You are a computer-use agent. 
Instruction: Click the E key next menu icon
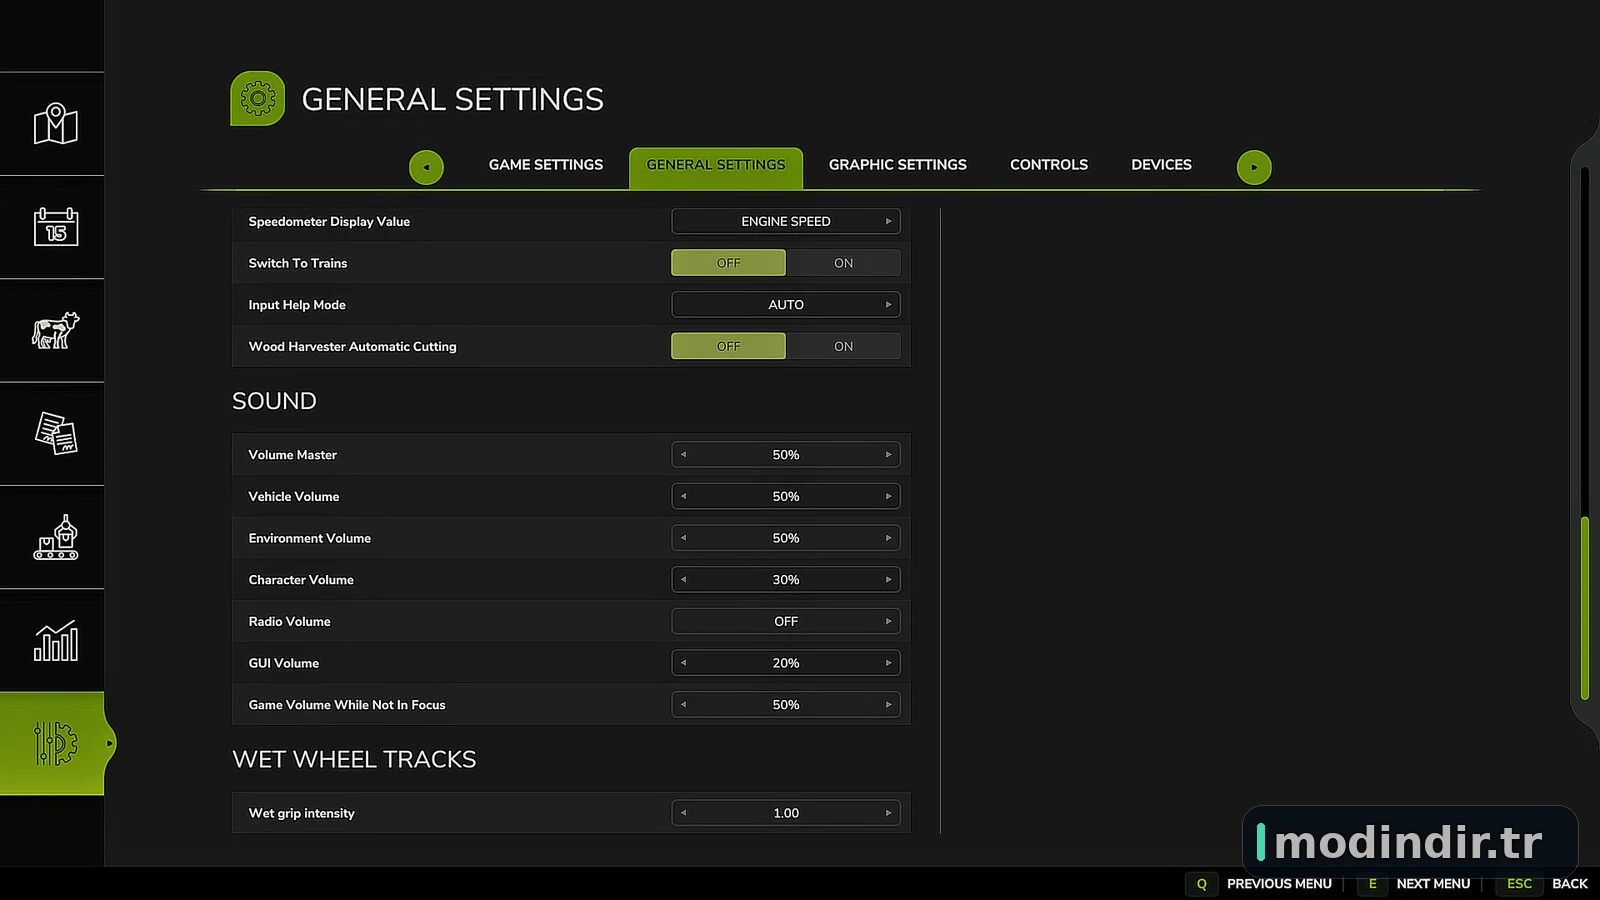[x=1372, y=884]
